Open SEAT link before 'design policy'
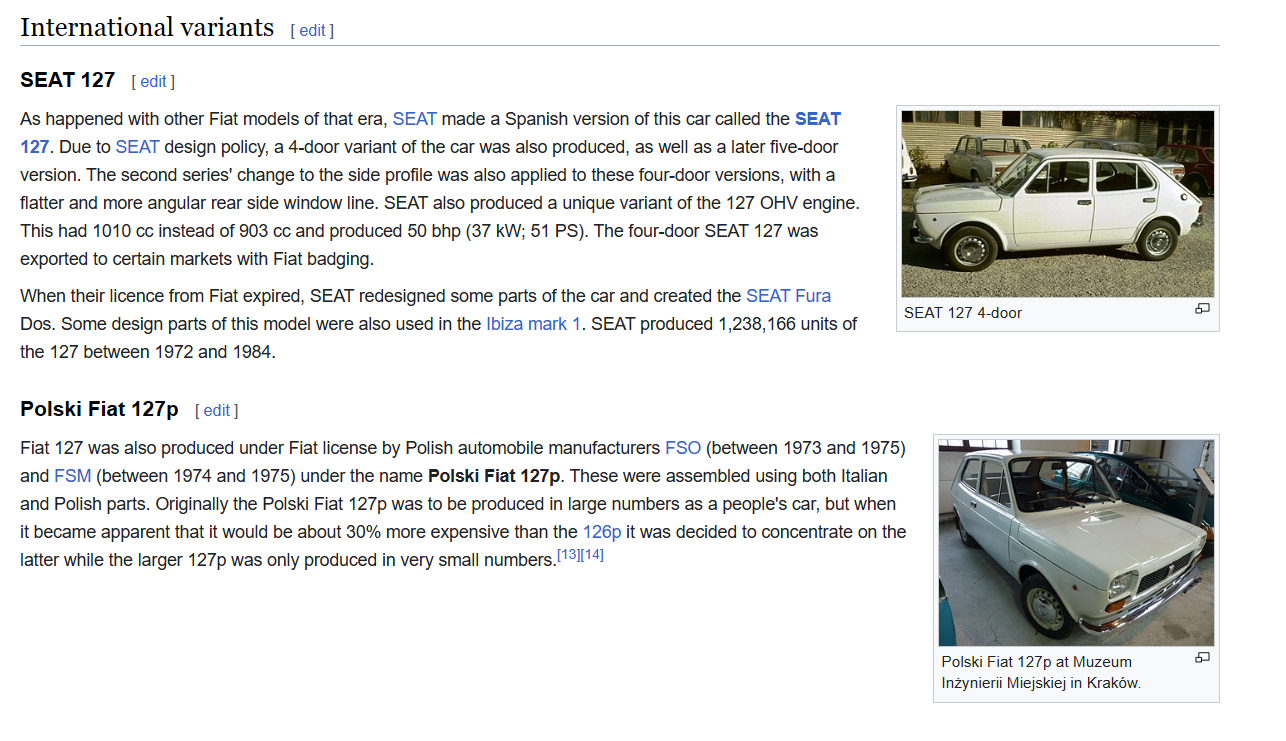 (138, 147)
